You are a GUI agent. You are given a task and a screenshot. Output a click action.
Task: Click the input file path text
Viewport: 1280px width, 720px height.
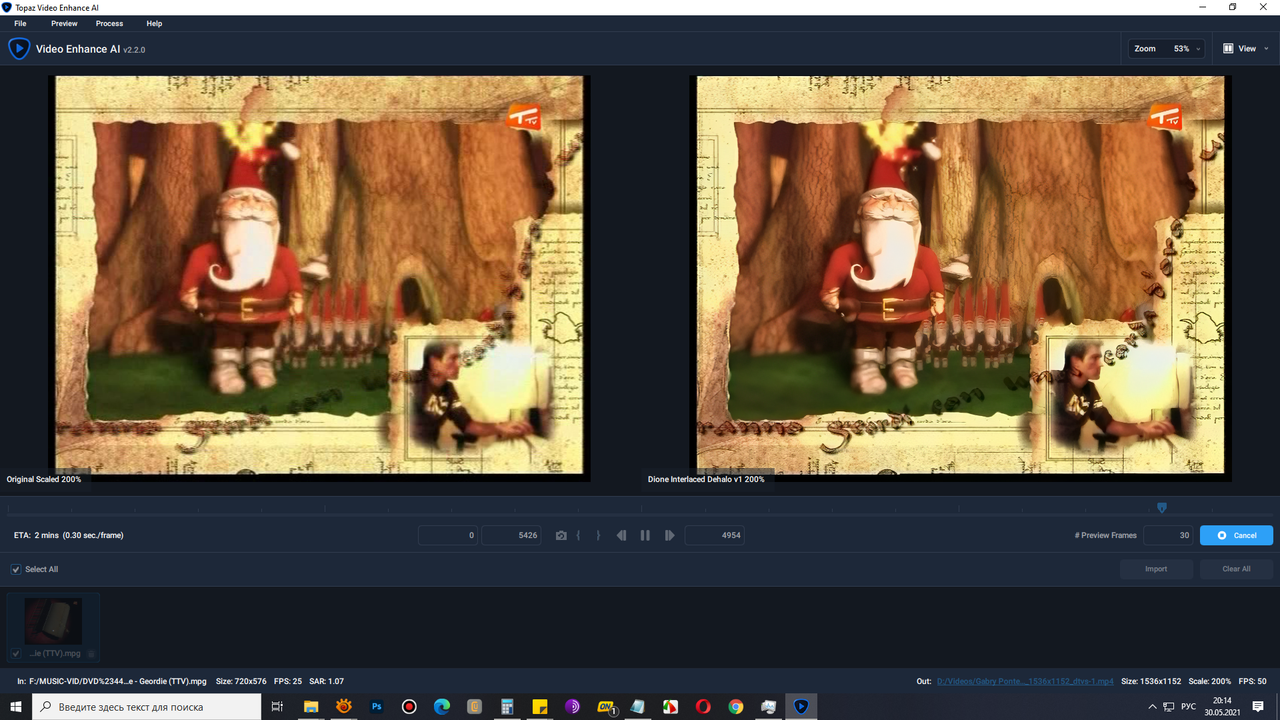click(x=120, y=681)
